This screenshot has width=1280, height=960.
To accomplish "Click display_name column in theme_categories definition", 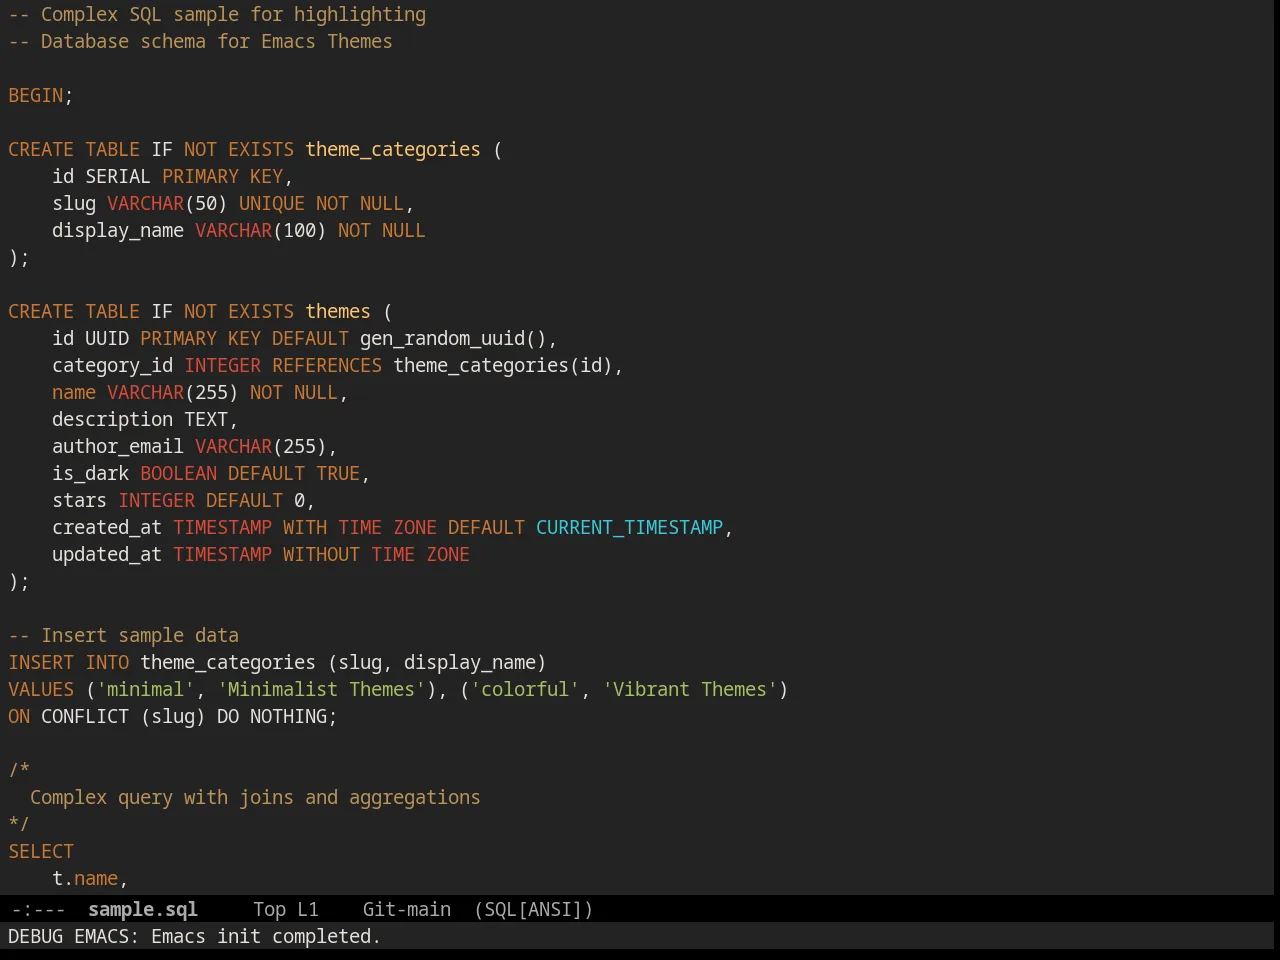I will (118, 230).
